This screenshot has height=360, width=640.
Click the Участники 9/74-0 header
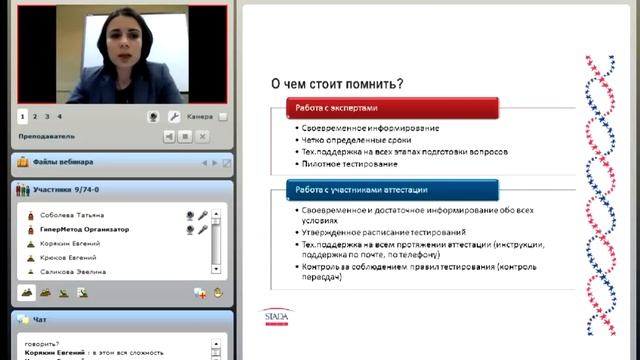(66, 190)
